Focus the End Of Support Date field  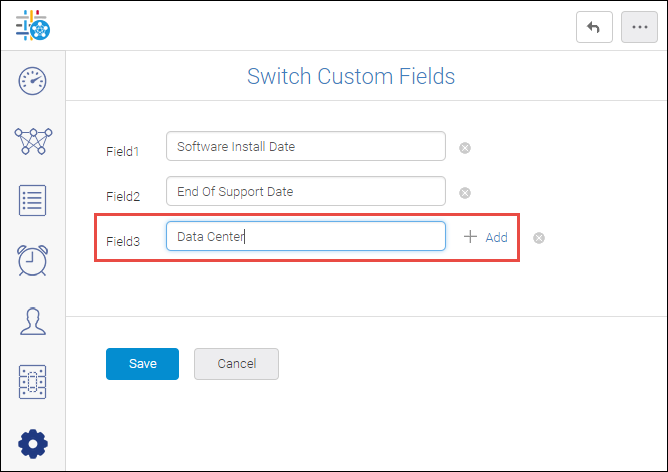tap(306, 191)
